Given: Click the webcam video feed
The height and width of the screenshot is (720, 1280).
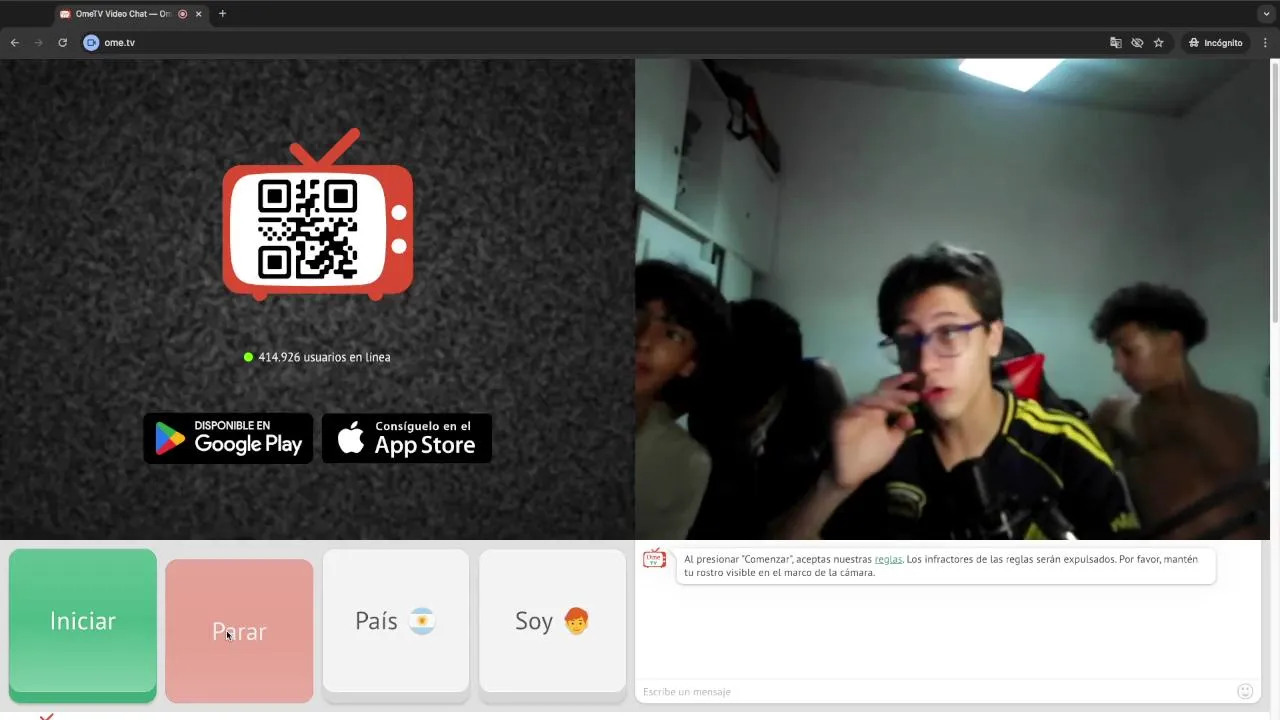Looking at the screenshot, I should [951, 299].
